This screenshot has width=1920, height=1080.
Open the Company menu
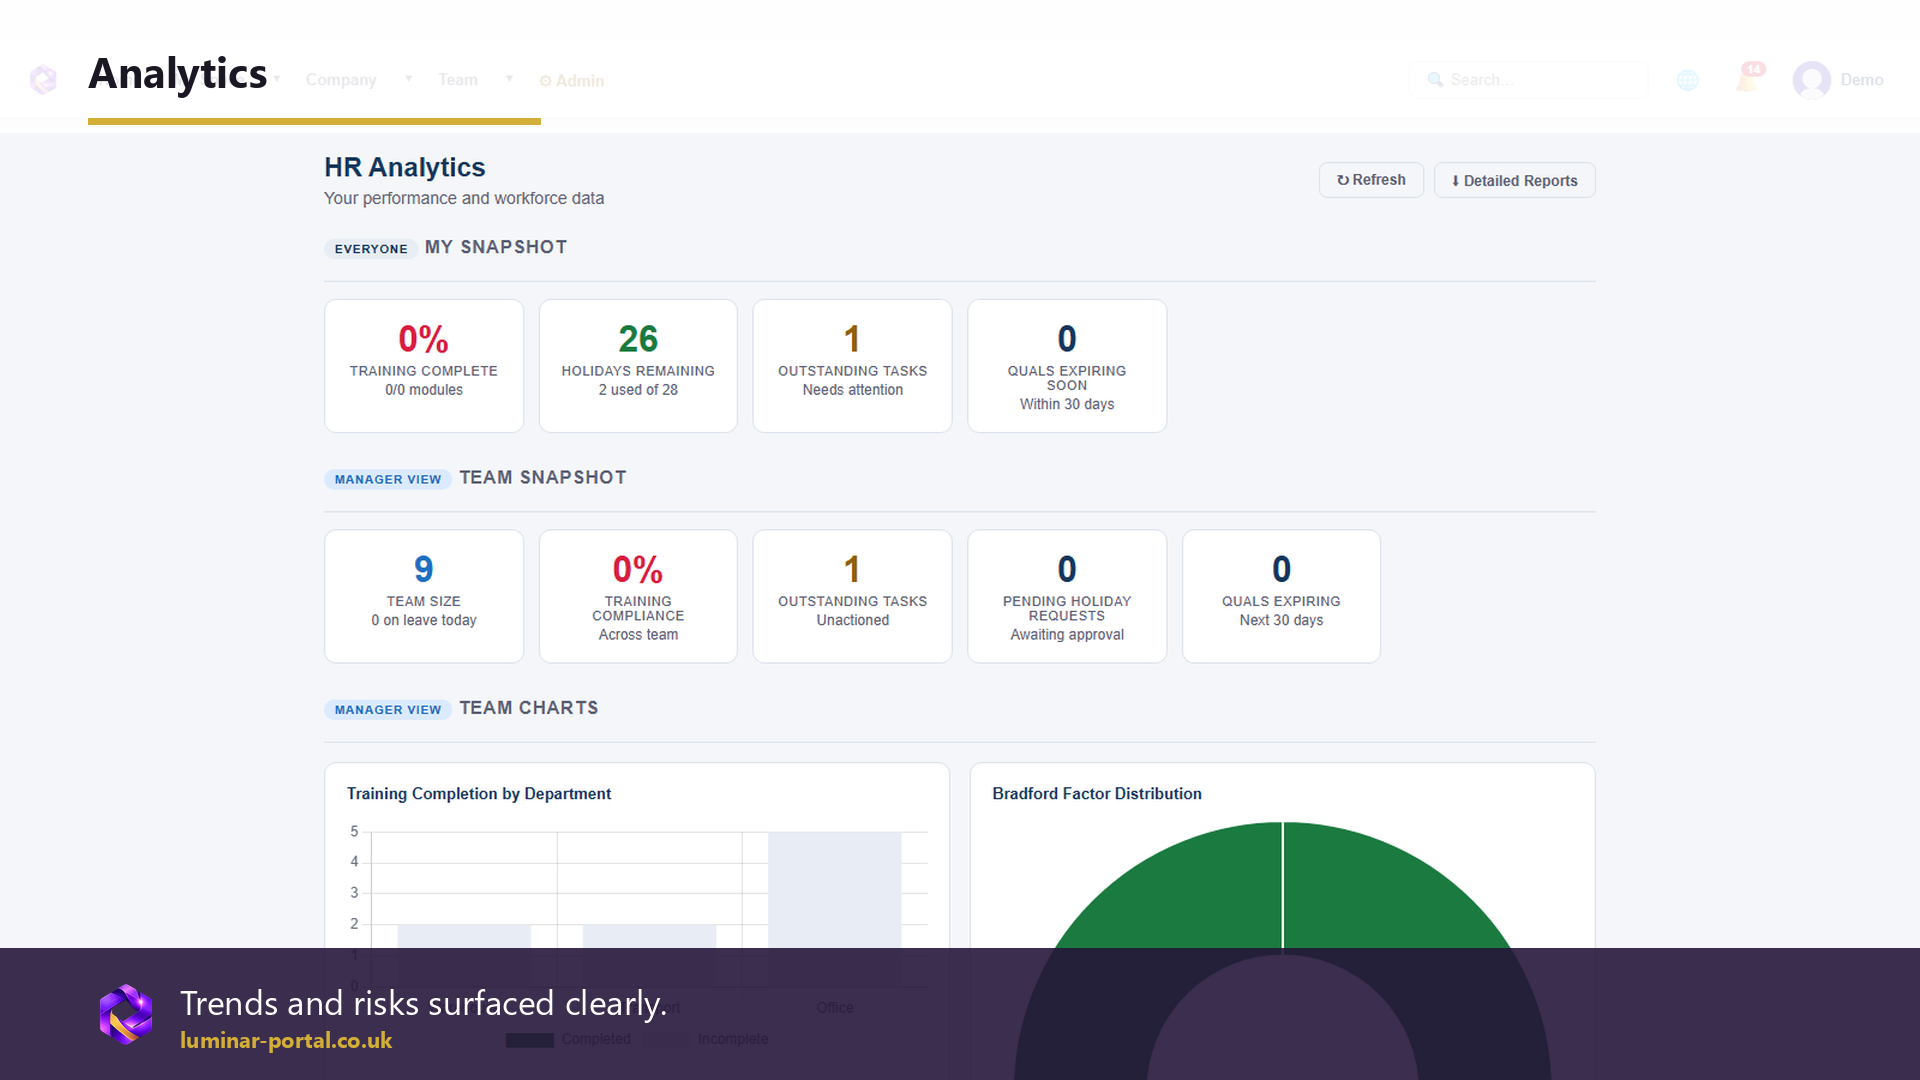point(341,80)
